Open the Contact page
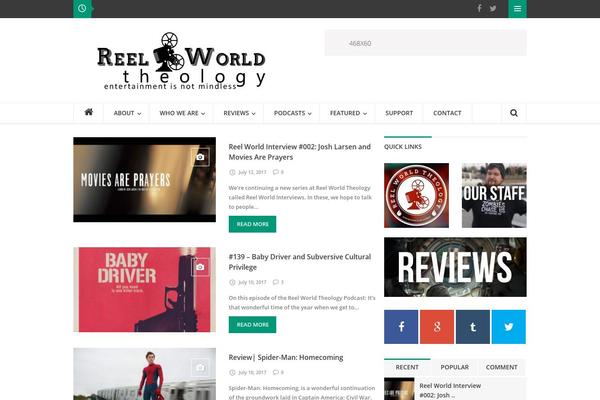This screenshot has height=400, width=600. click(x=447, y=113)
